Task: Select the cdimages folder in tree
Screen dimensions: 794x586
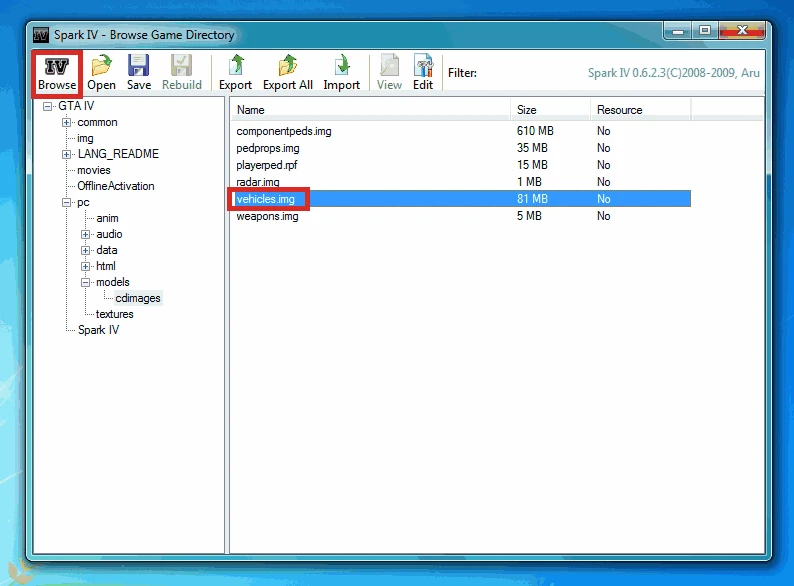Action: tap(138, 298)
